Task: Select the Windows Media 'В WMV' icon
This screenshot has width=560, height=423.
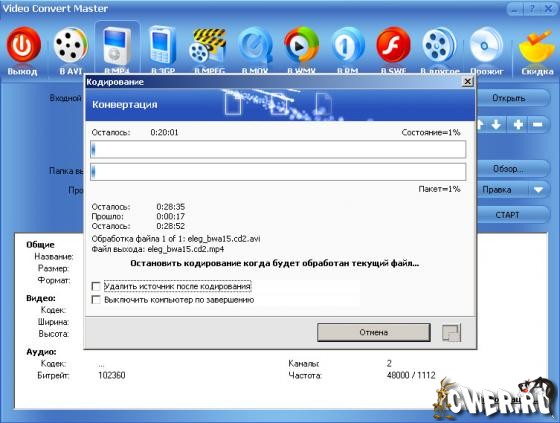Action: 301,45
